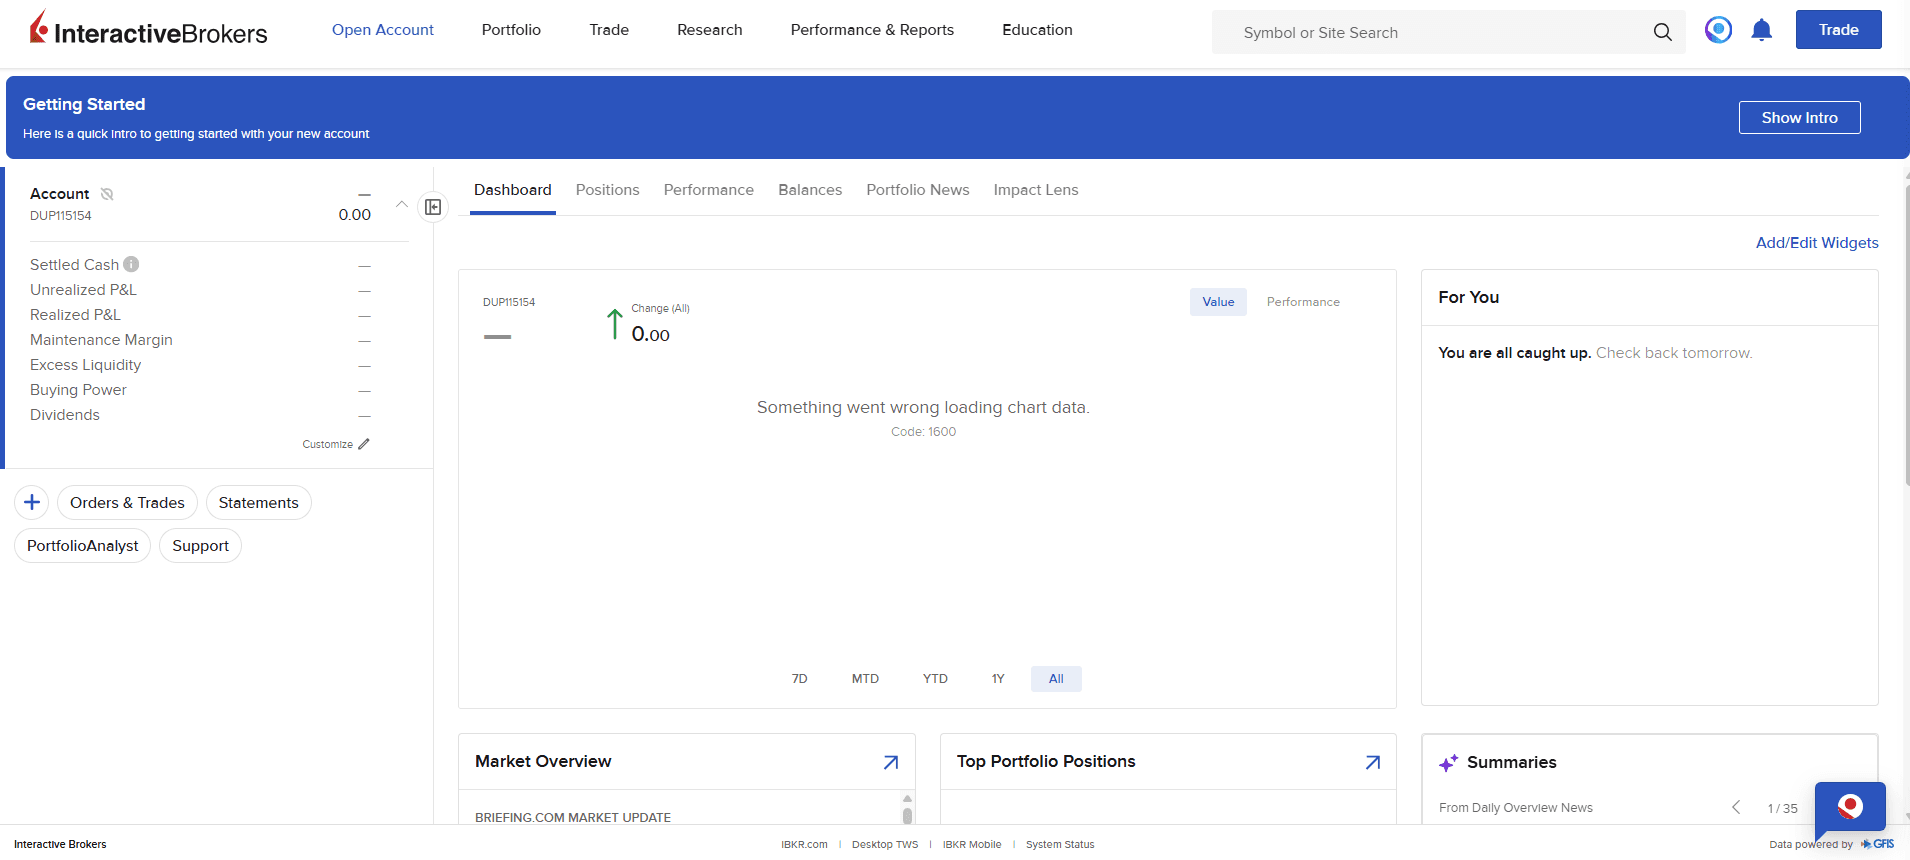Click the Buying Power row

click(200, 390)
